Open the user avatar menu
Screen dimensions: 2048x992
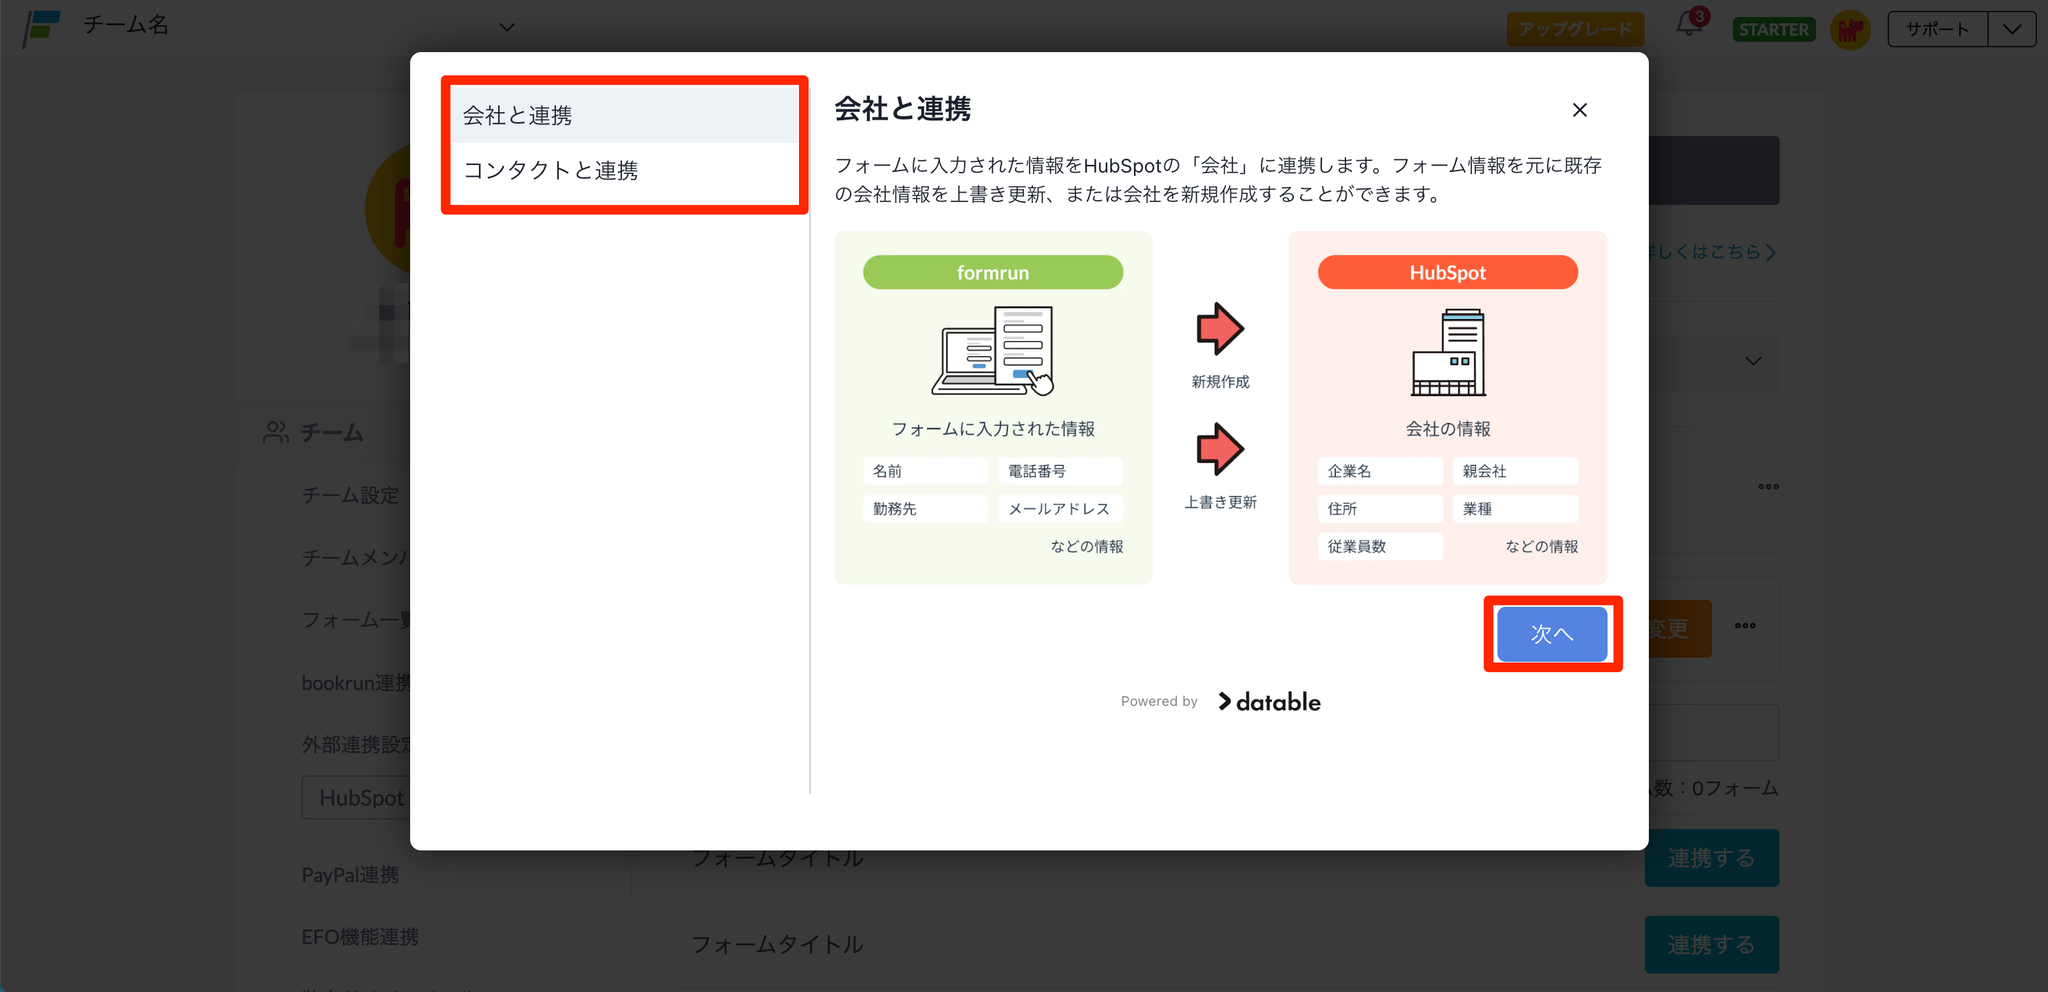[x=1851, y=29]
